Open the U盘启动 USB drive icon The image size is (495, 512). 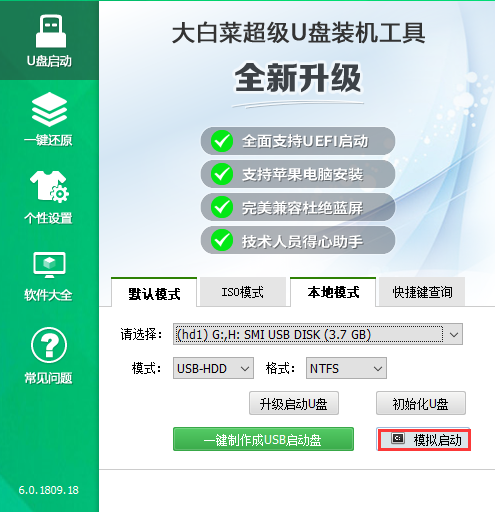pos(51,31)
